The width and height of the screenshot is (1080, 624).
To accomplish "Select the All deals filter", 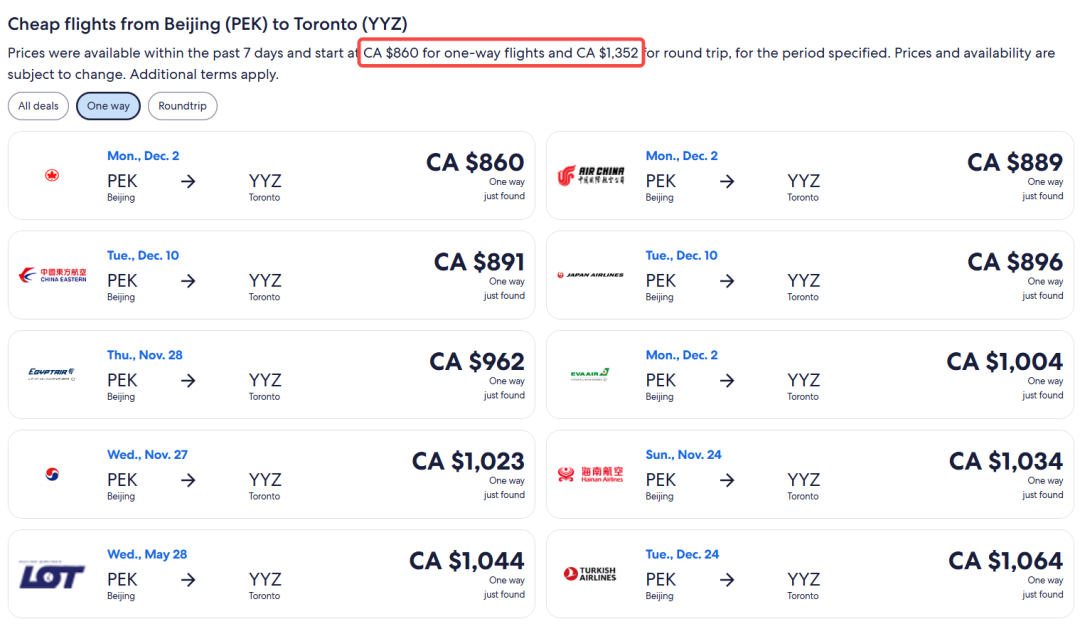I will 39,106.
